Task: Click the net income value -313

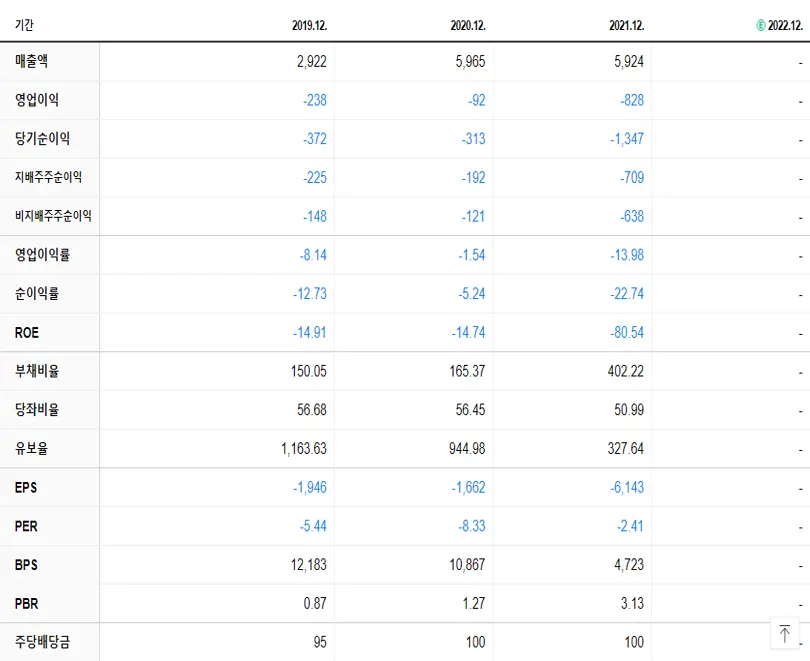Action: pyautogui.click(x=473, y=139)
